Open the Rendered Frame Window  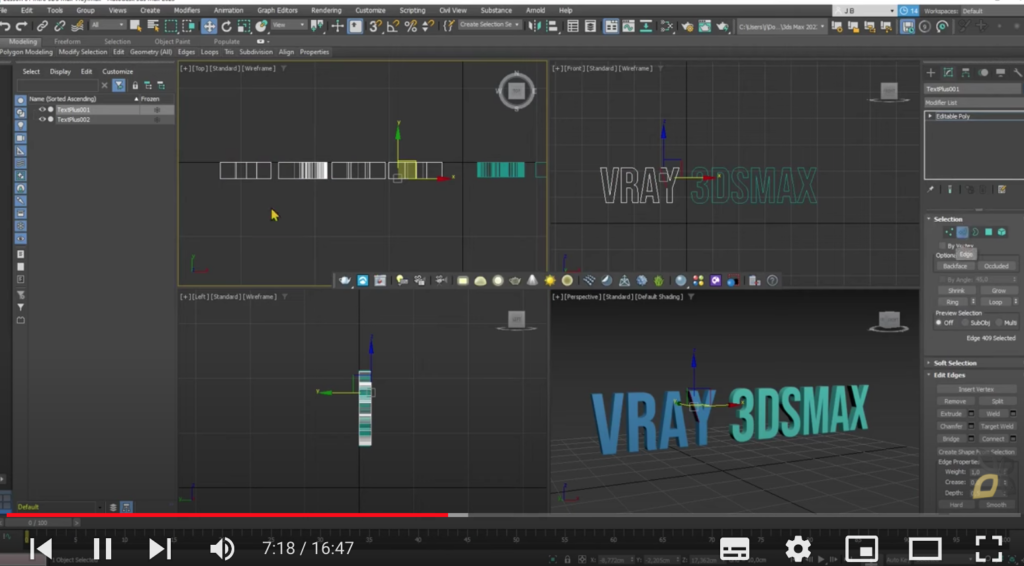(x=705, y=26)
